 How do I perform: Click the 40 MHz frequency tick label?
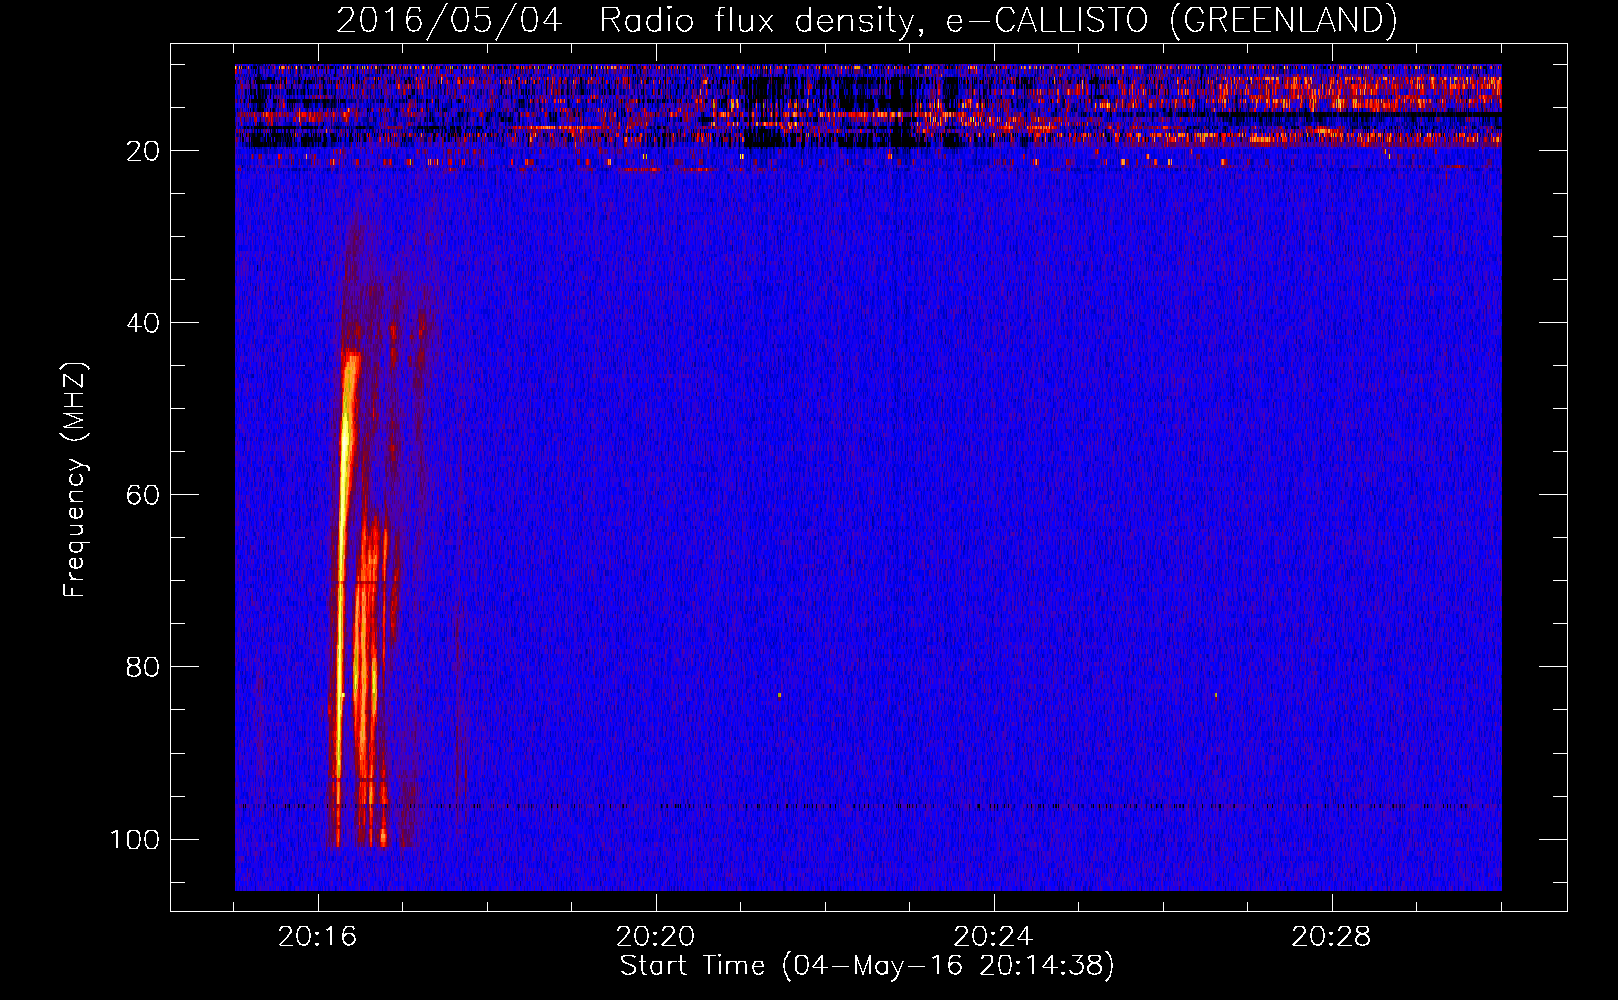click(x=143, y=323)
